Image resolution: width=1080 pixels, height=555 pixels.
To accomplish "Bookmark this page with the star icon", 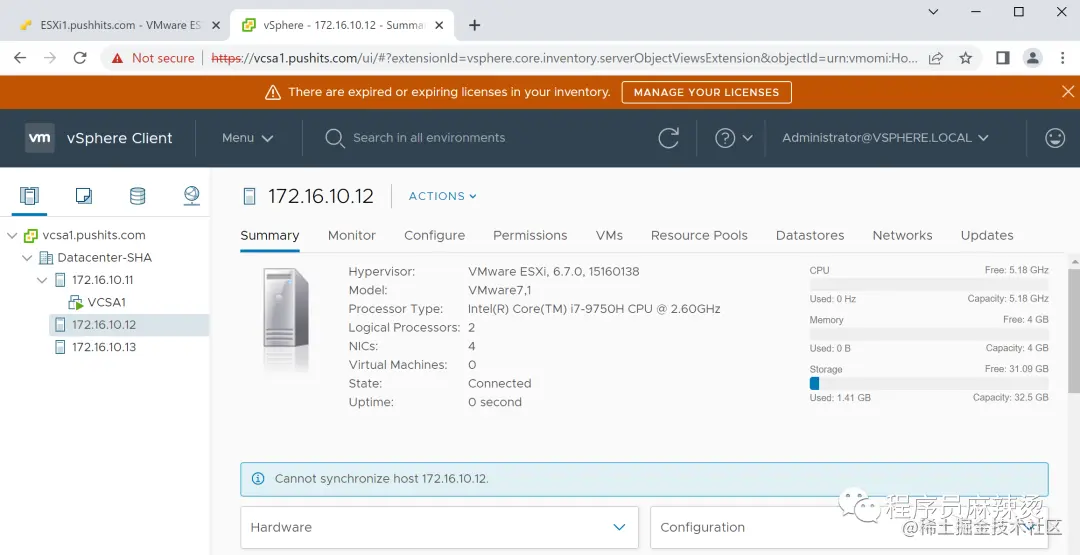I will click(x=966, y=58).
